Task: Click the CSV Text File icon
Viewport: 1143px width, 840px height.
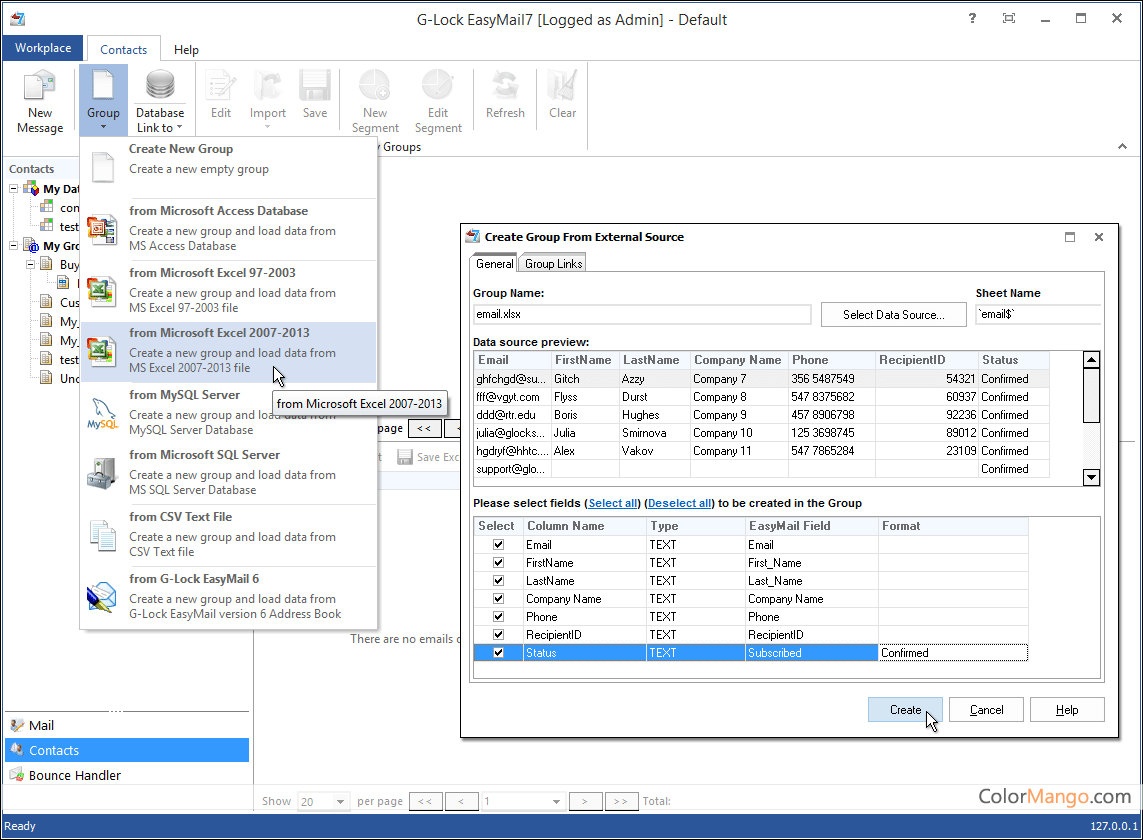Action: (103, 535)
